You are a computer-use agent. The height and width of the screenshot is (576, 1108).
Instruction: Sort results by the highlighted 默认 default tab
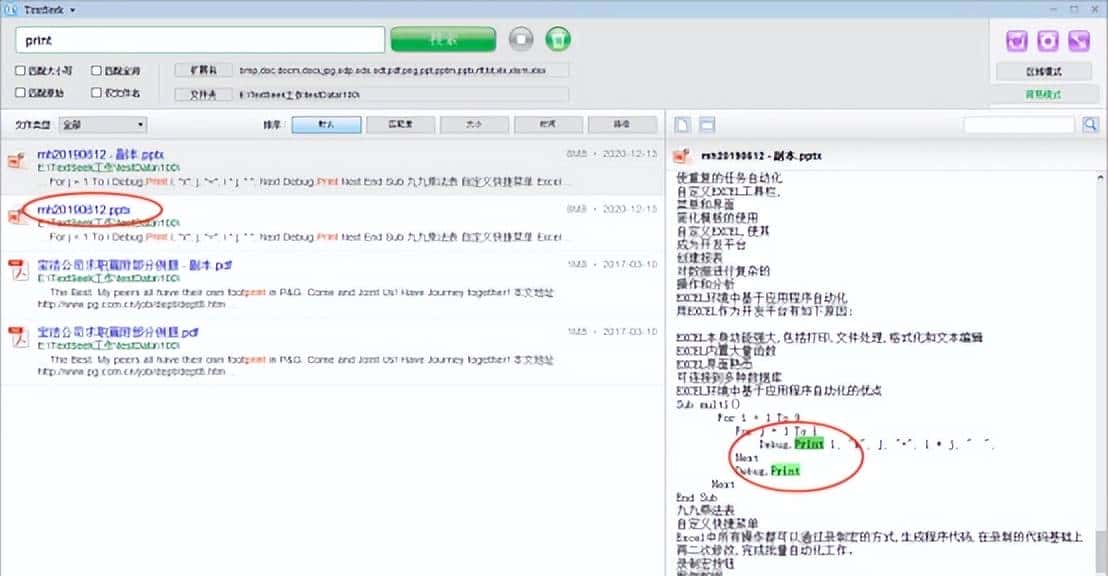click(326, 124)
